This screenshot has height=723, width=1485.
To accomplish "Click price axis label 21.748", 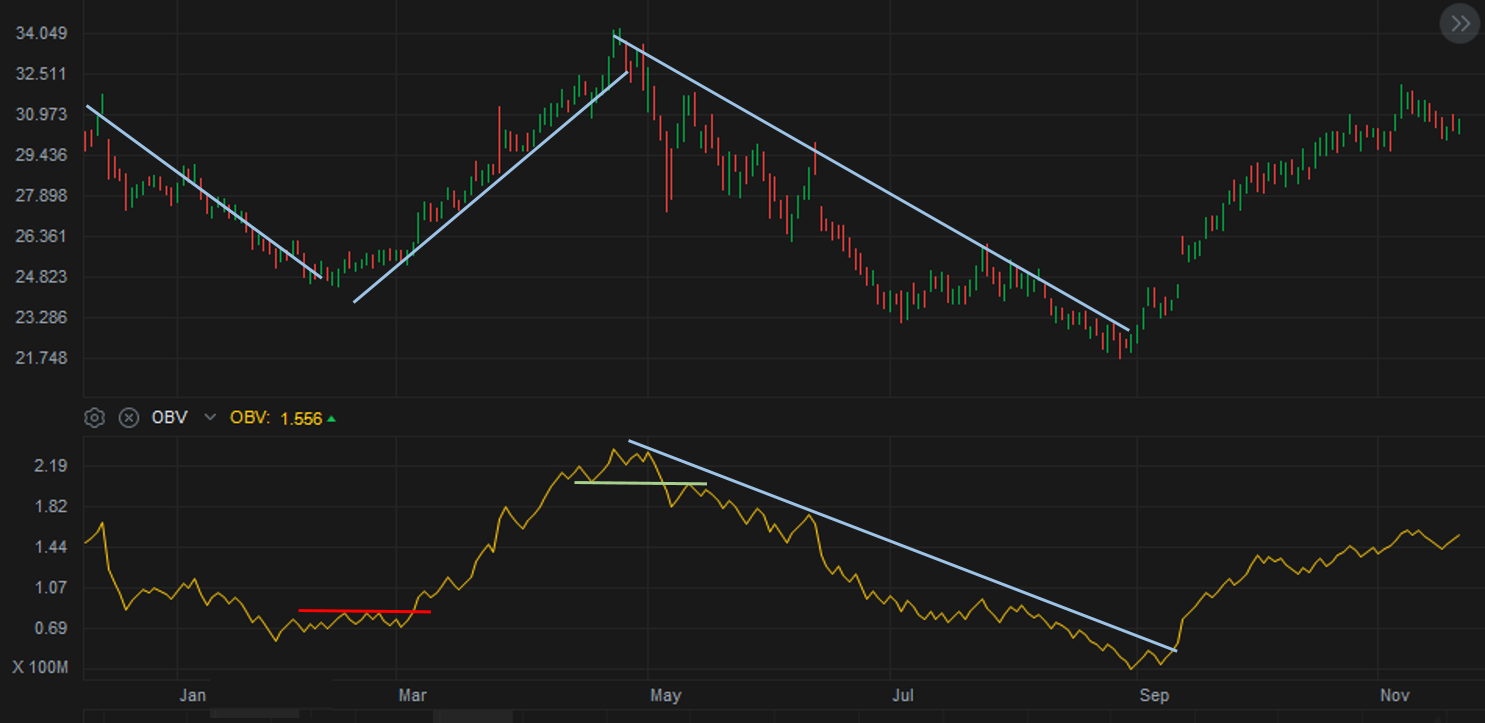I will [41, 358].
